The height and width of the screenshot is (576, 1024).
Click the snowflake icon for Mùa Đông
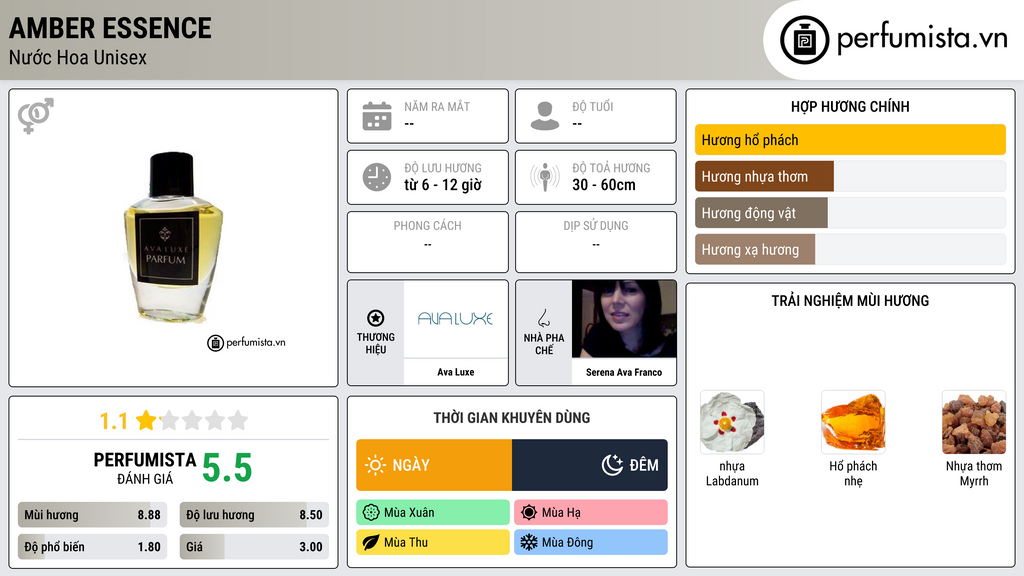[529, 542]
